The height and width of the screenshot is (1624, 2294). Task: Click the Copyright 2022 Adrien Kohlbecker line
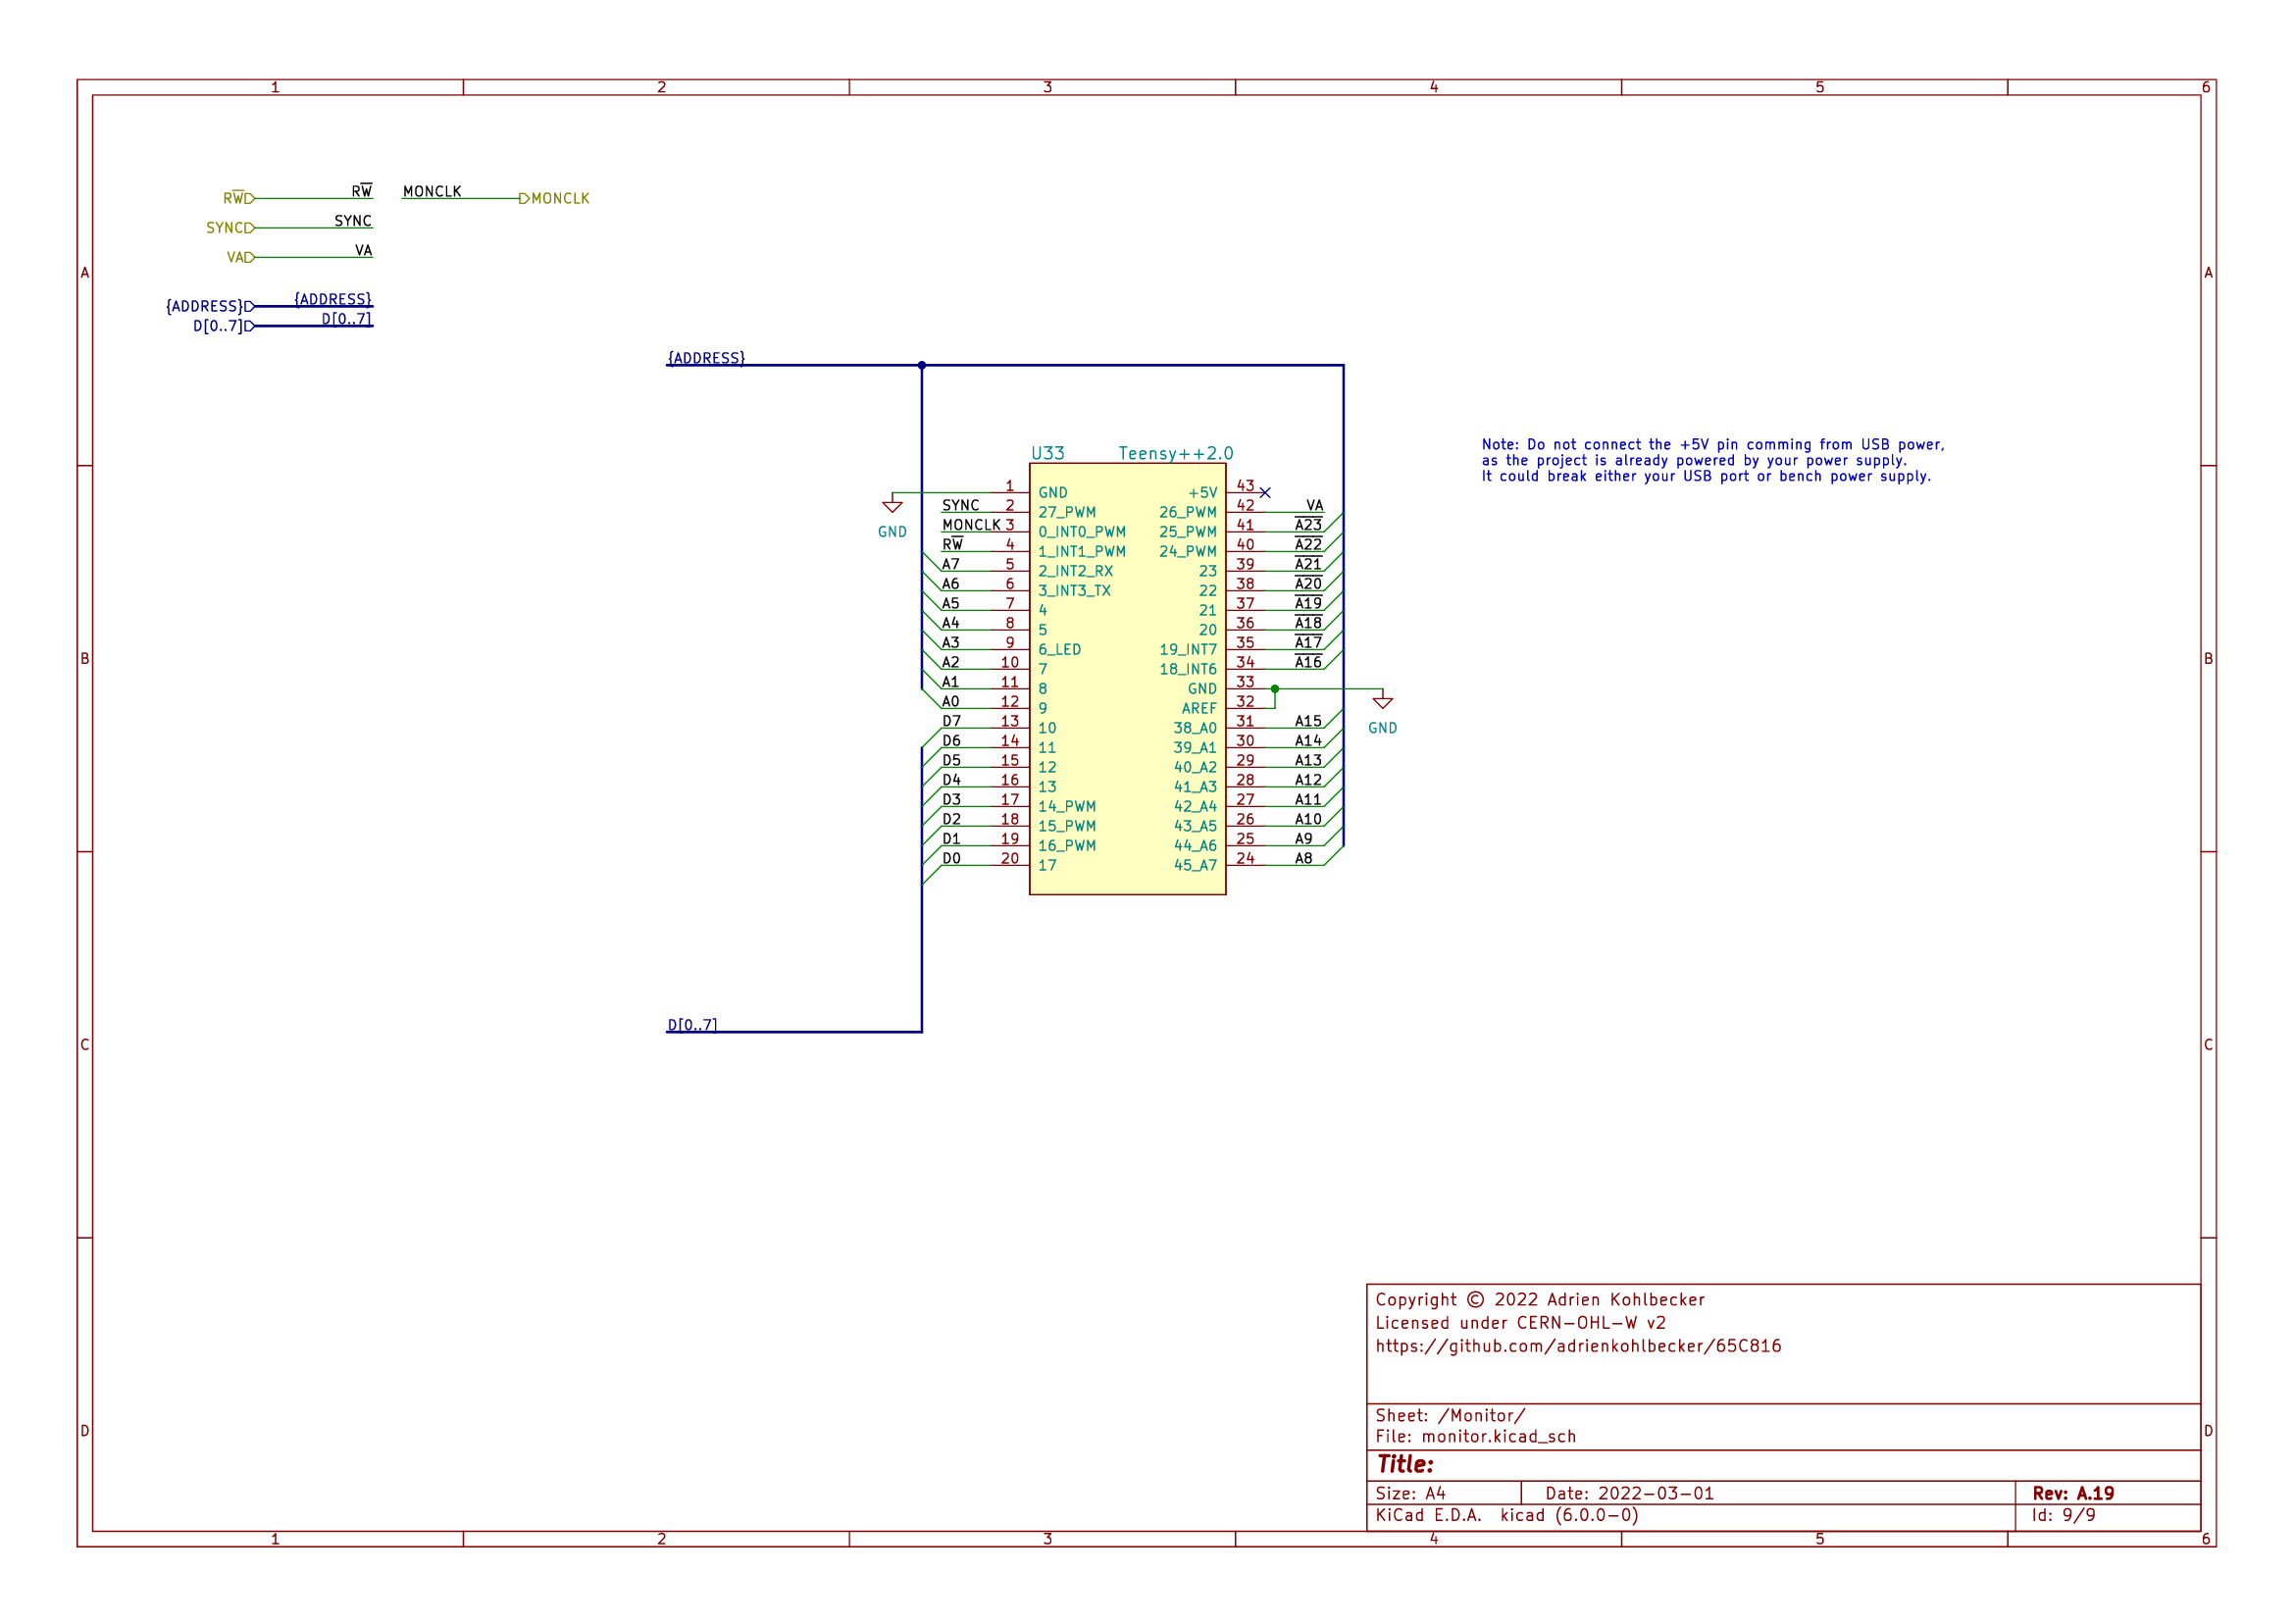[x=1539, y=1299]
